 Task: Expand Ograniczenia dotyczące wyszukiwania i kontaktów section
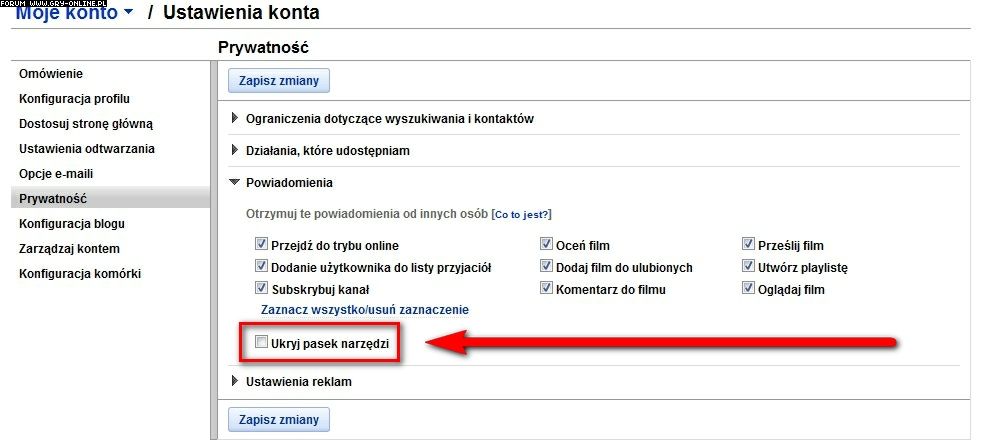pos(235,118)
